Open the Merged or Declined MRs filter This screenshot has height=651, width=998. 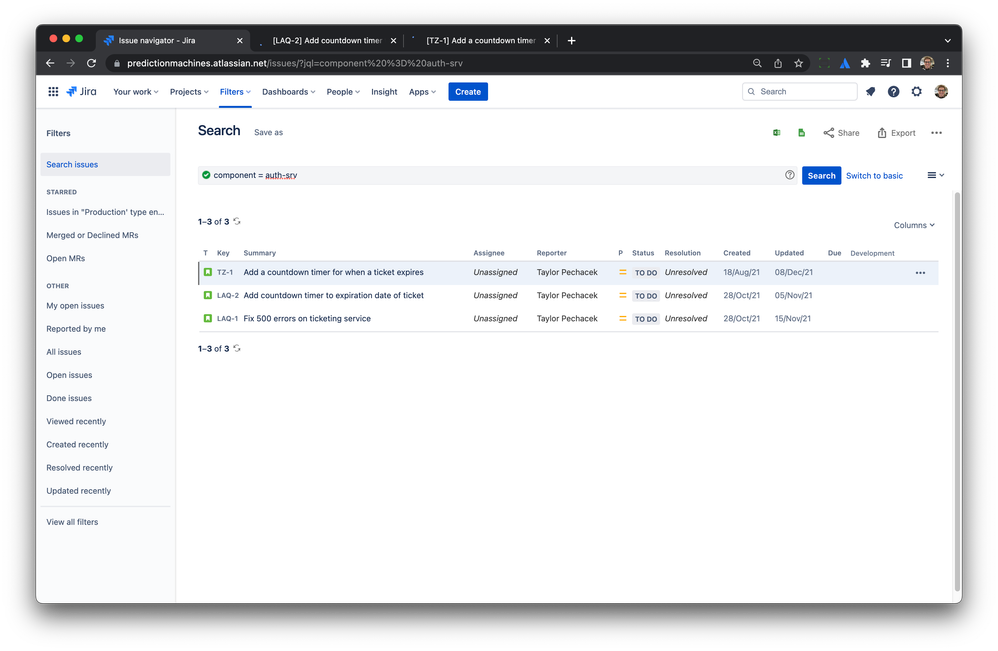[x=92, y=235]
